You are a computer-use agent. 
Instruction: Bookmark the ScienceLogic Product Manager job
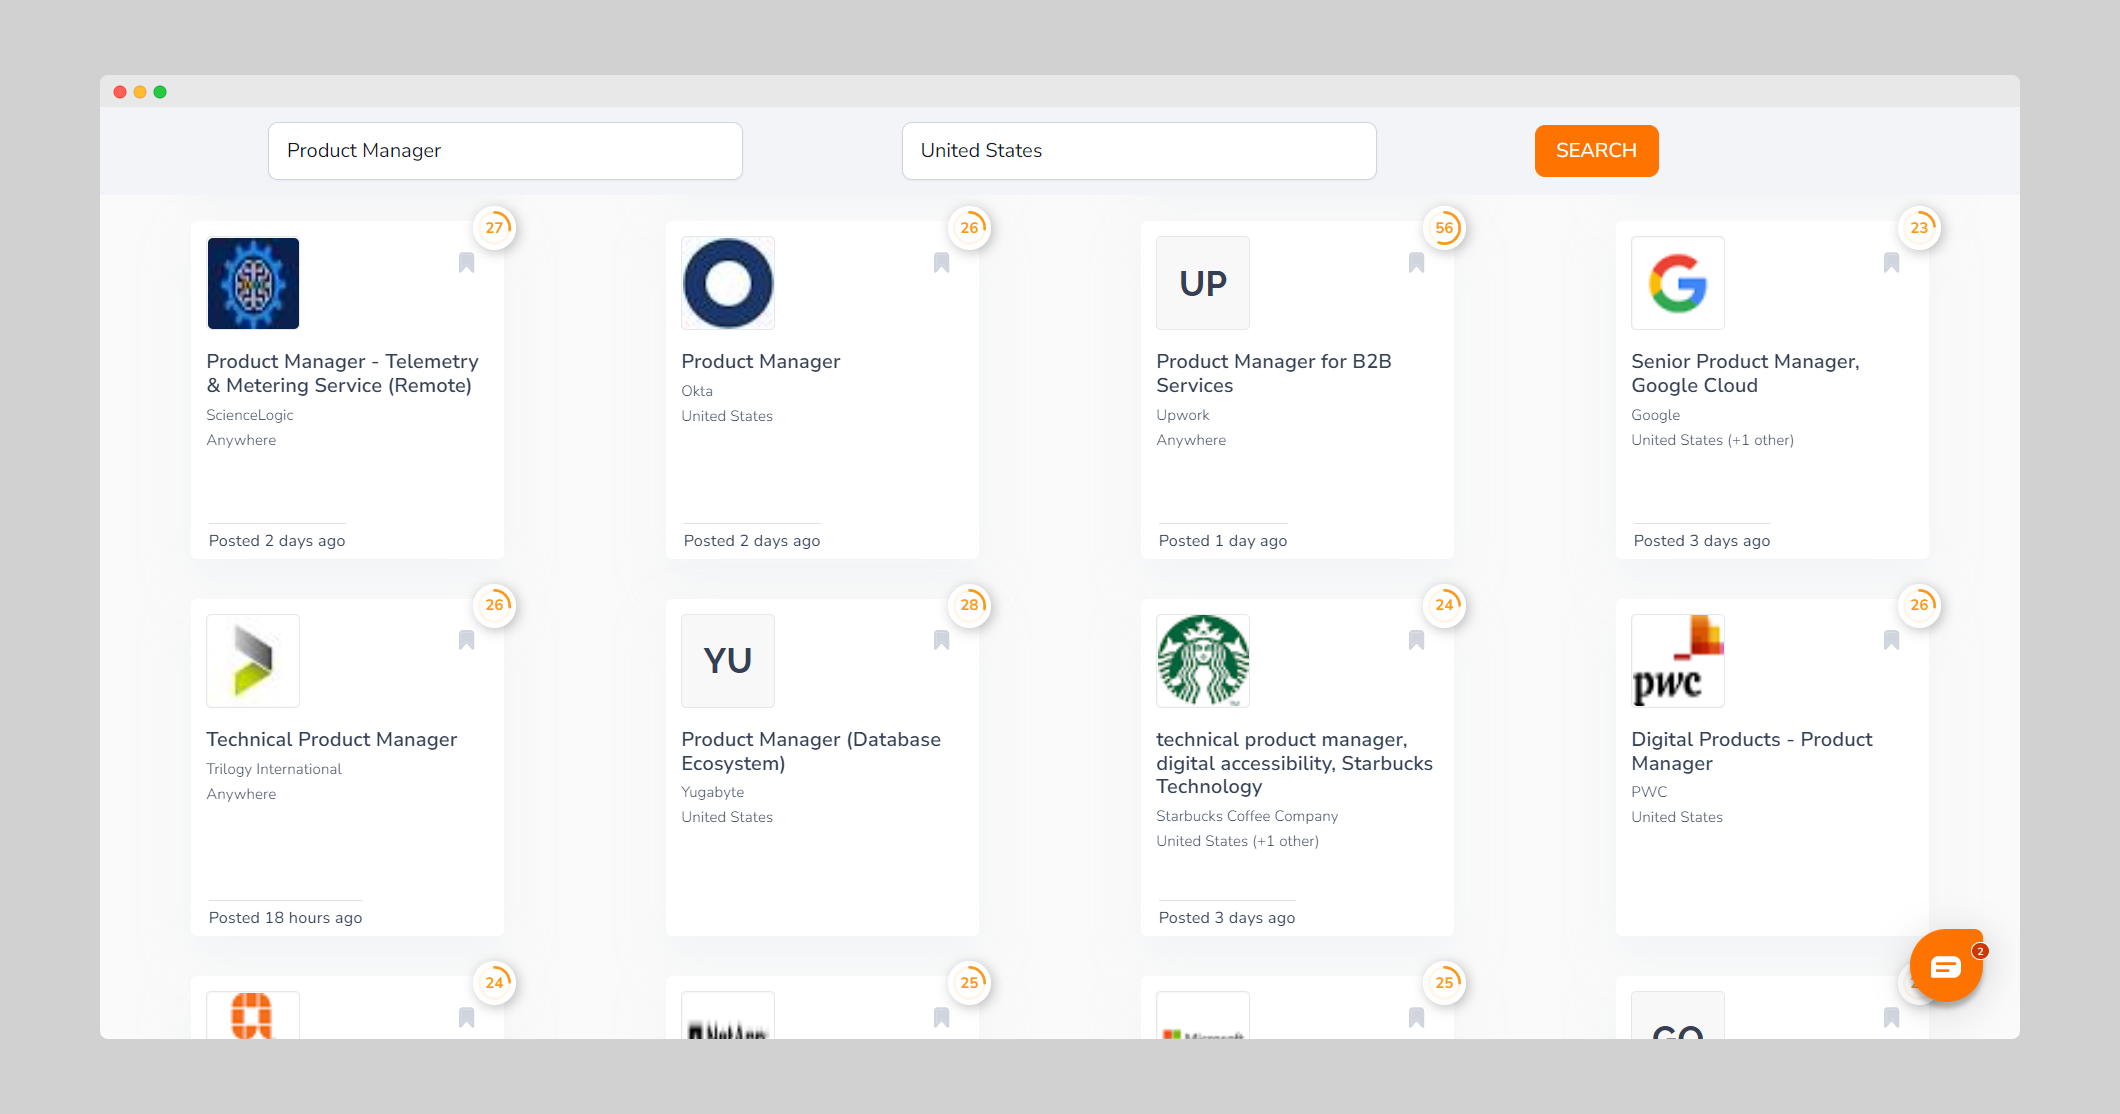(x=466, y=263)
